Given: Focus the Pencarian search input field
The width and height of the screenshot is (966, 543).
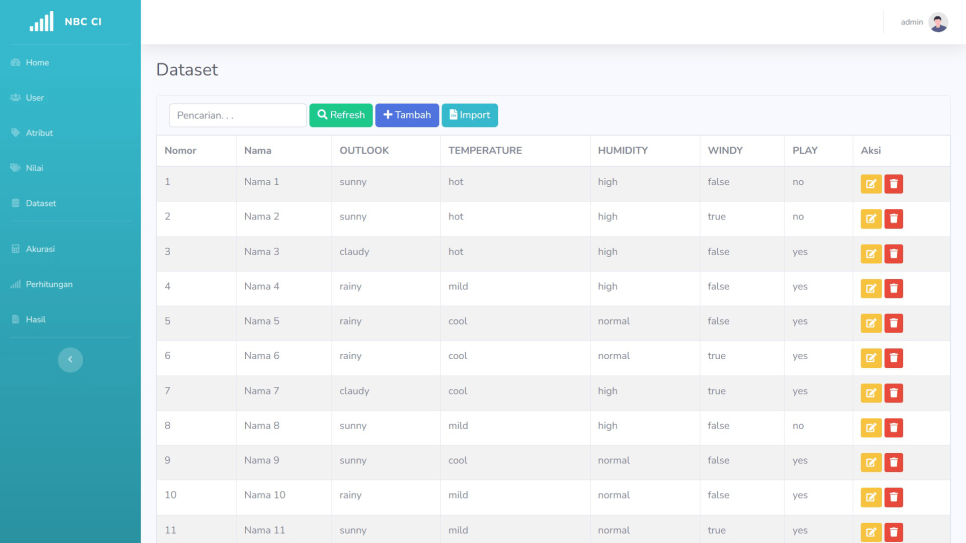Looking at the screenshot, I should coord(237,116).
